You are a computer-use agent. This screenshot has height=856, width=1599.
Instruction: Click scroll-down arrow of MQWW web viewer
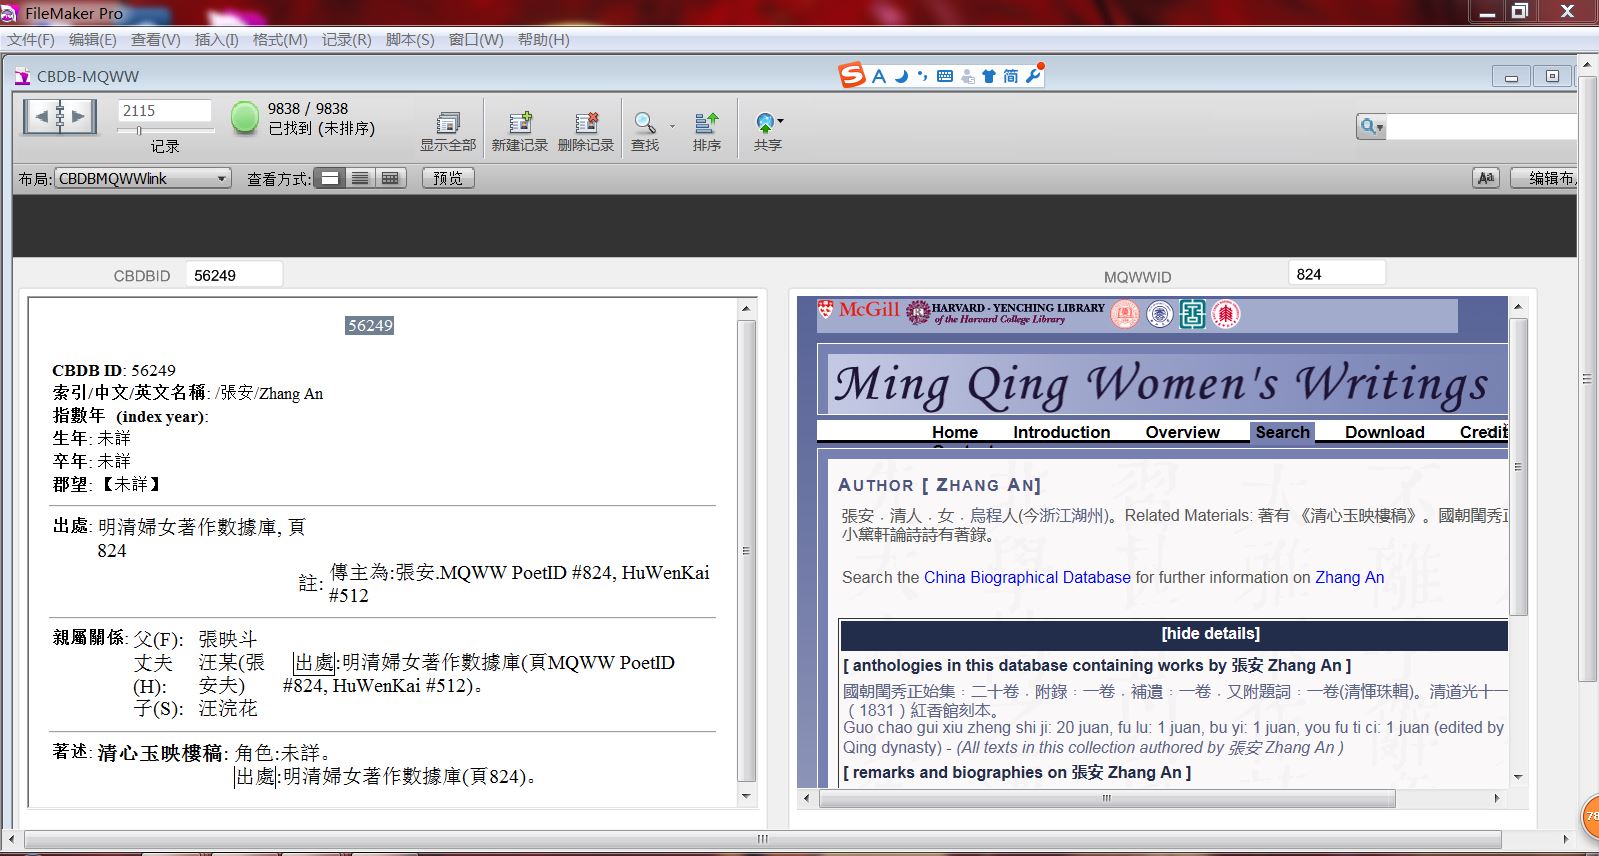[x=1518, y=777]
